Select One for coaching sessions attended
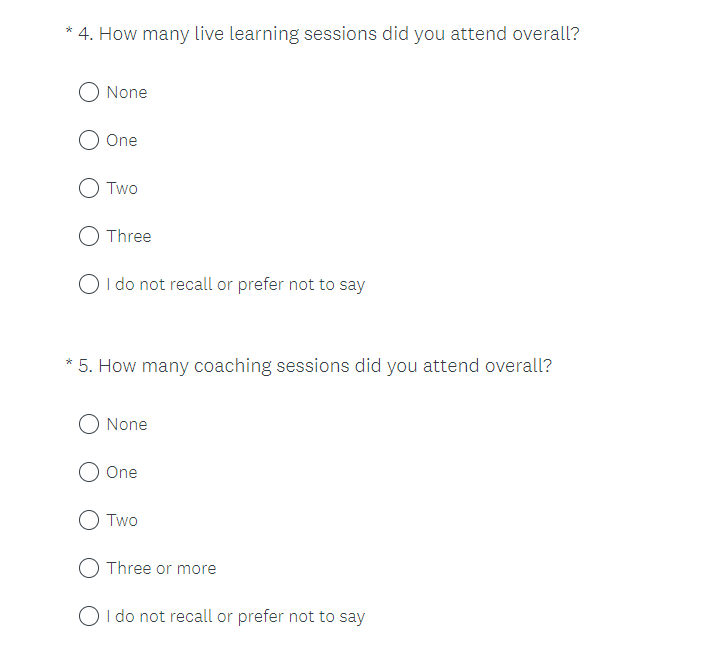This screenshot has height=649, width=702. [x=89, y=472]
